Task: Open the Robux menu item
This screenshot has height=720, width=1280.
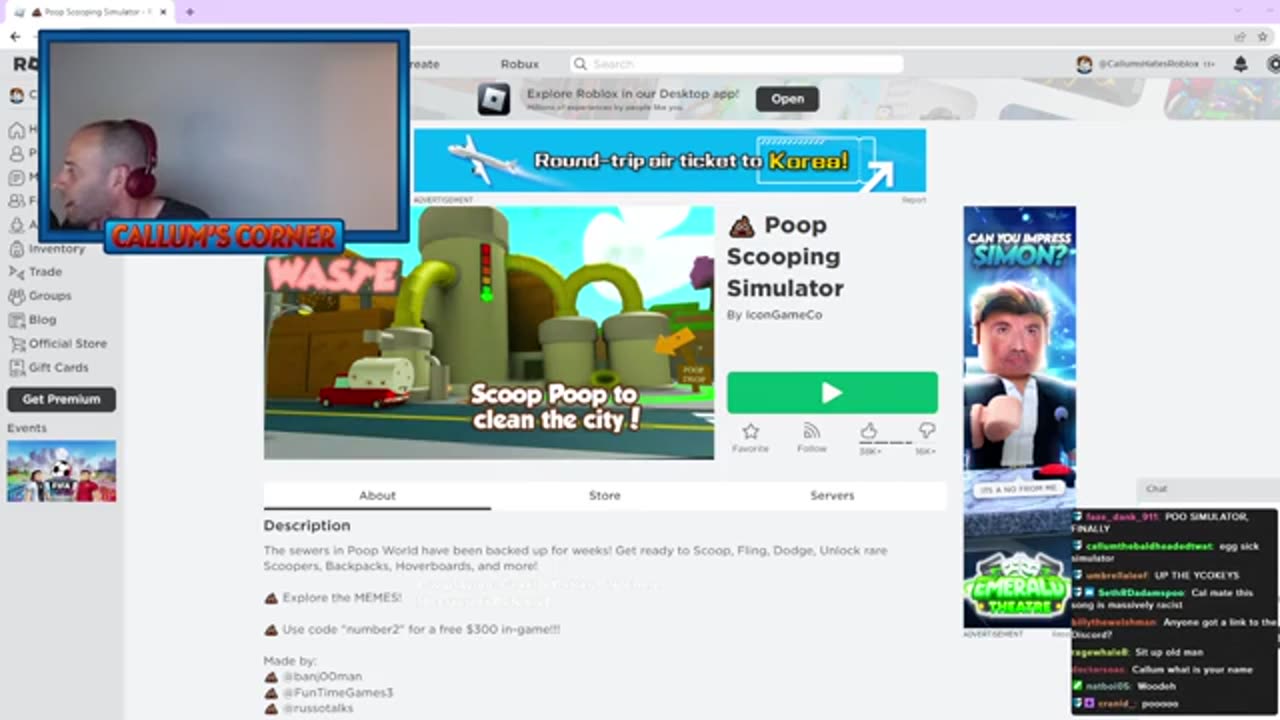Action: [520, 64]
